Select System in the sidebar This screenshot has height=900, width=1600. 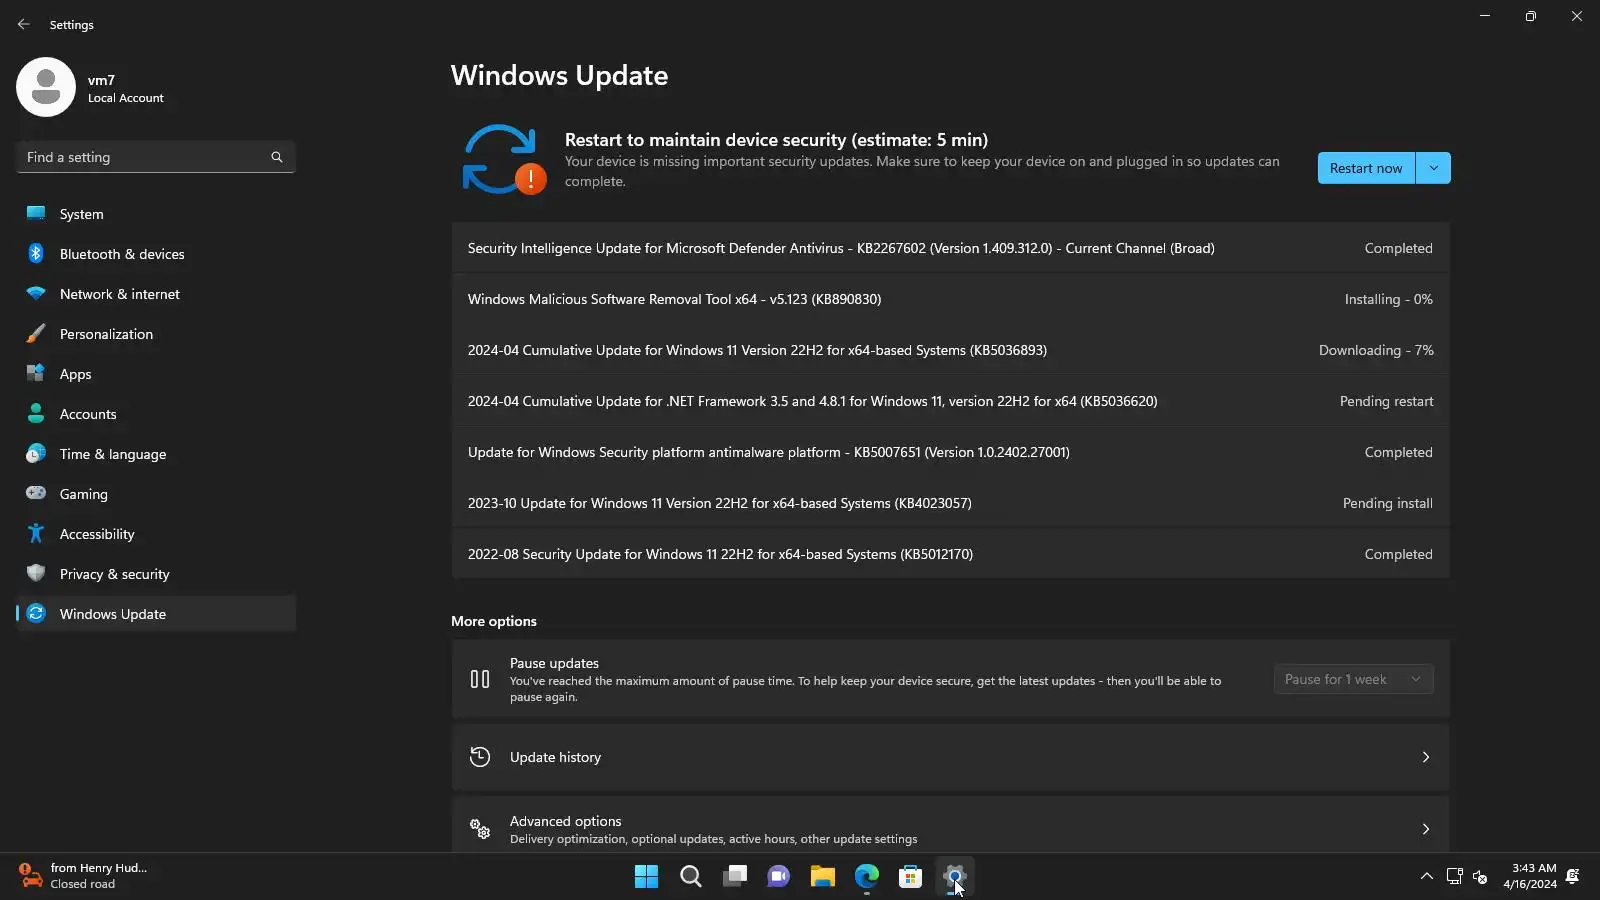click(156, 214)
